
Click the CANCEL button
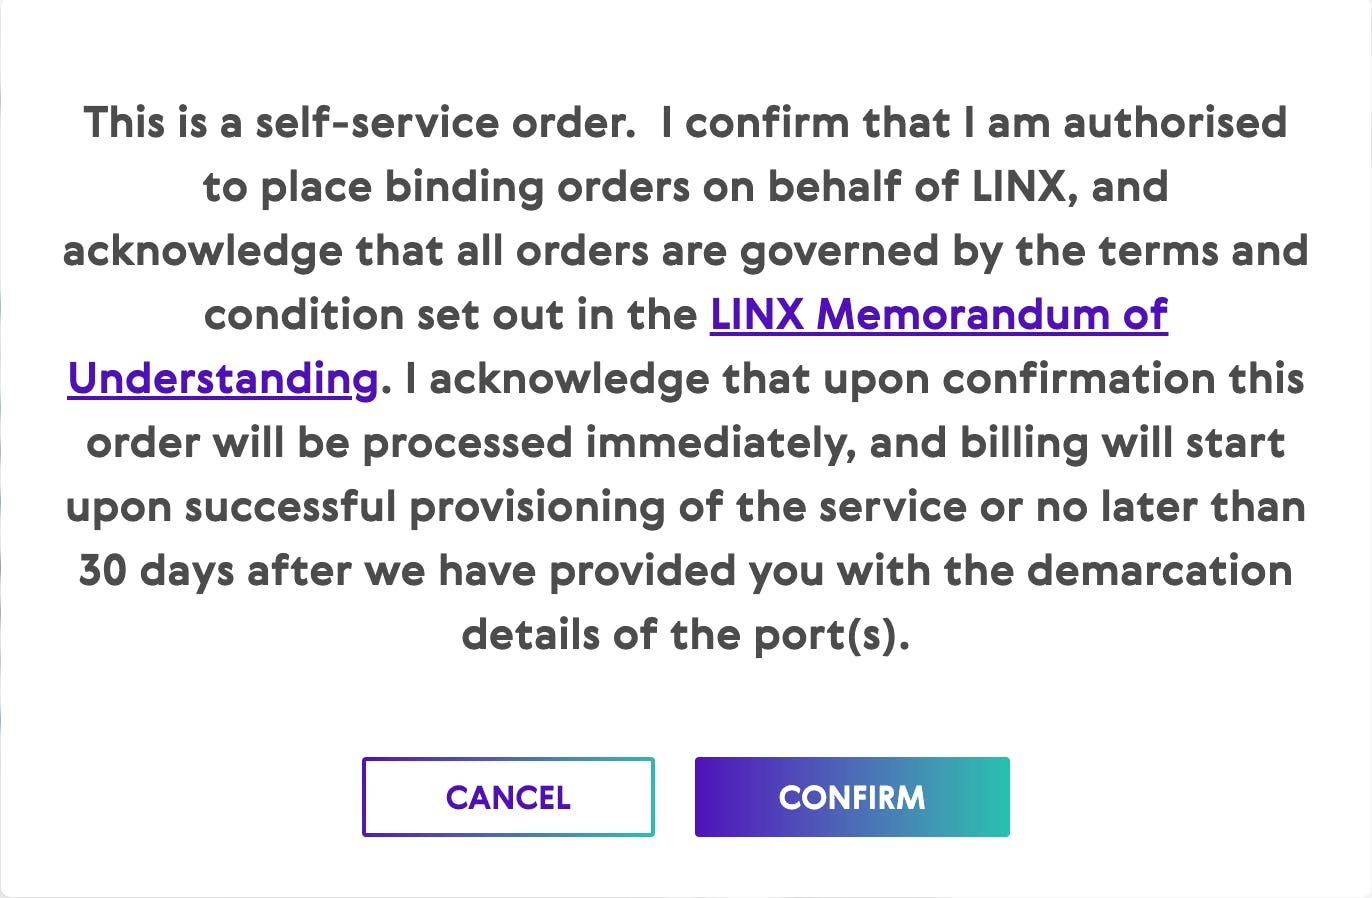tap(508, 797)
